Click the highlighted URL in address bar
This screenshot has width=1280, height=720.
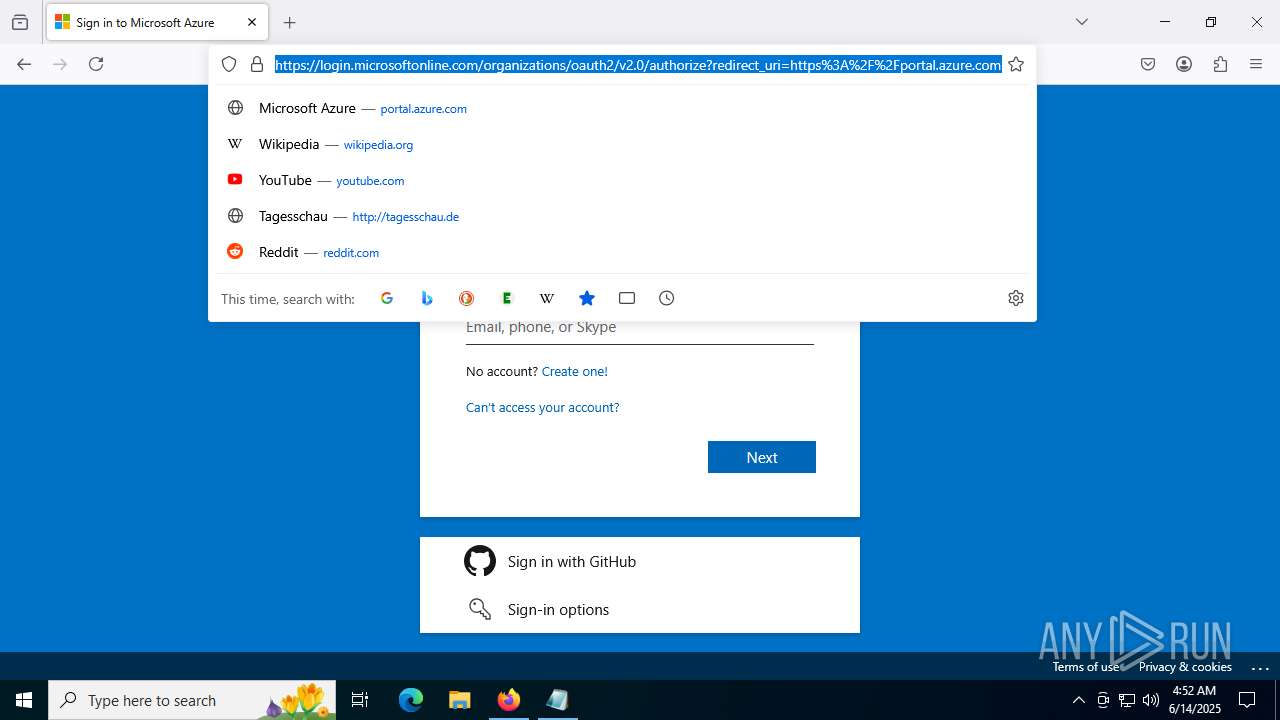click(x=638, y=65)
